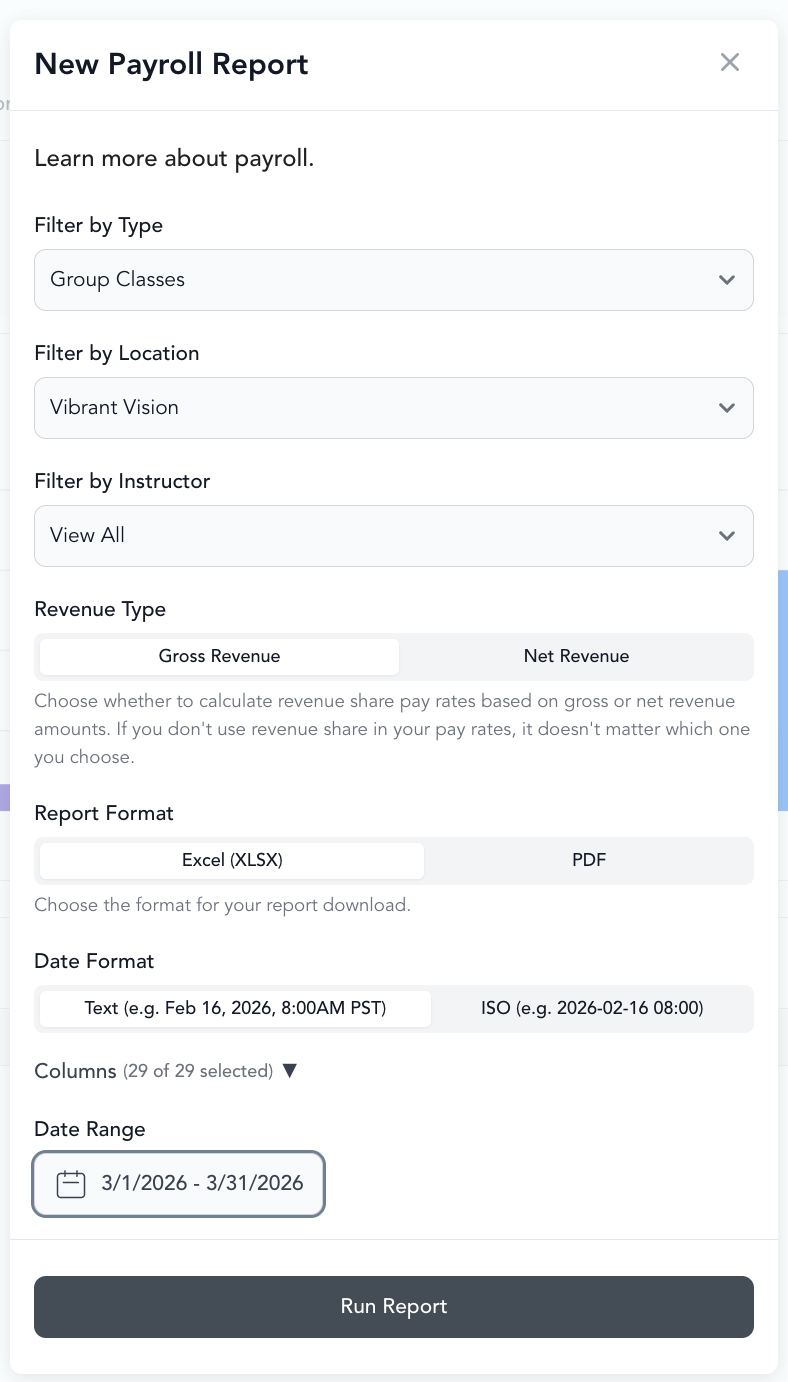
Task: Choose PDF report format
Action: coord(589,860)
